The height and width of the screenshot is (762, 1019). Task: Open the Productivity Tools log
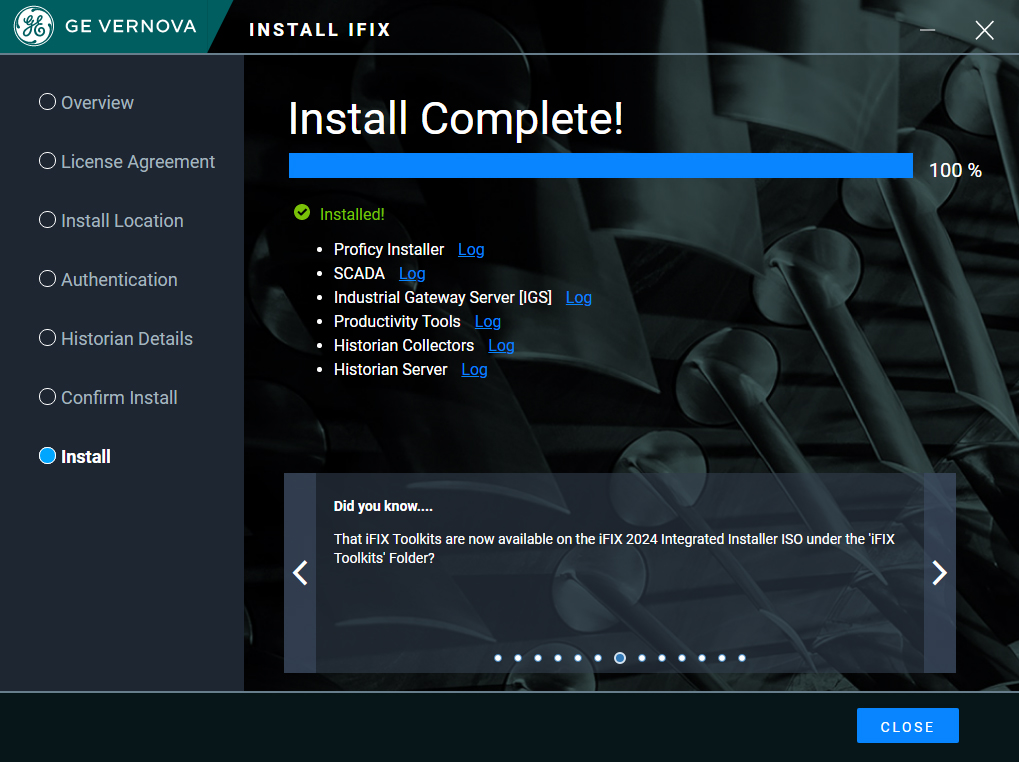(x=487, y=322)
